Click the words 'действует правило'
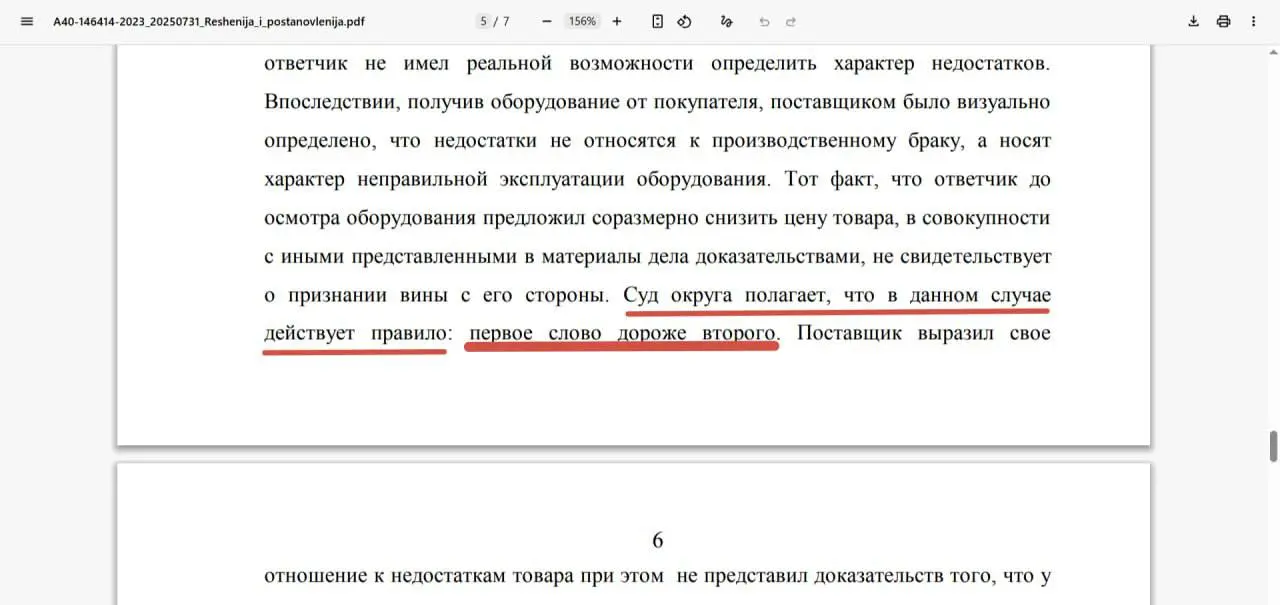The image size is (1280, 605). [x=355, y=333]
